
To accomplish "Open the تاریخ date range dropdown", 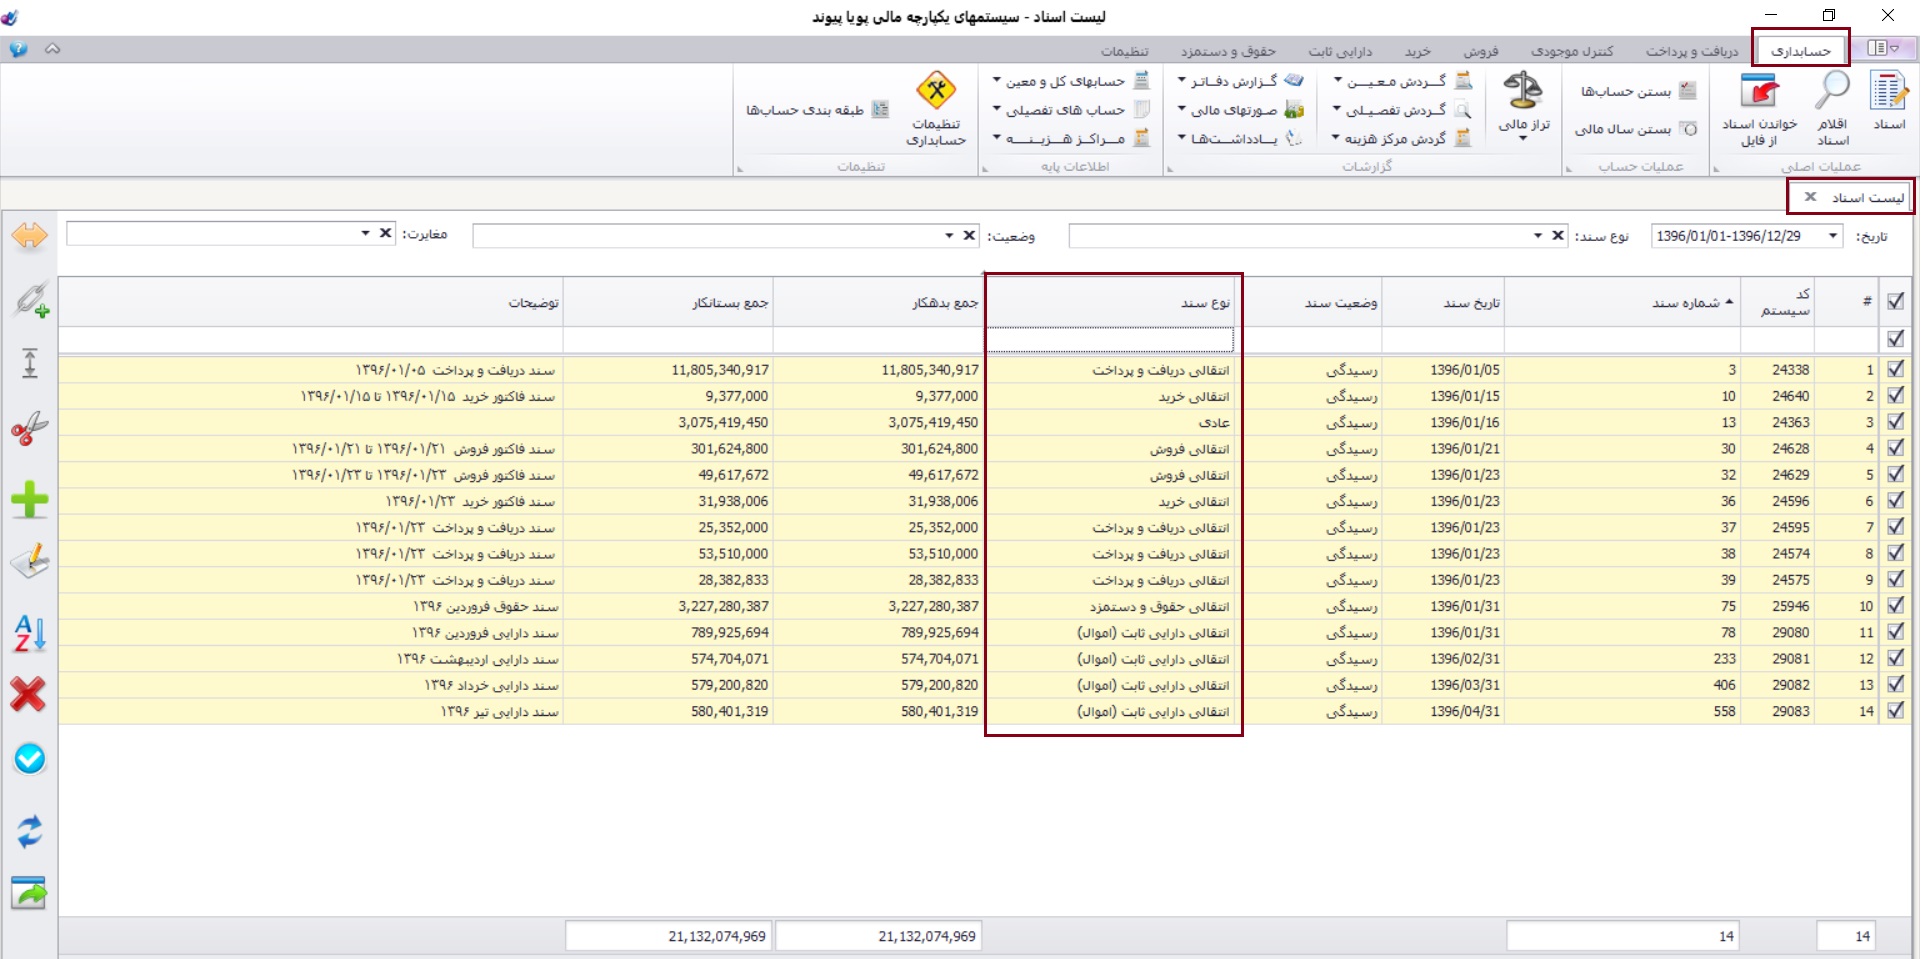I will pyautogui.click(x=1833, y=236).
